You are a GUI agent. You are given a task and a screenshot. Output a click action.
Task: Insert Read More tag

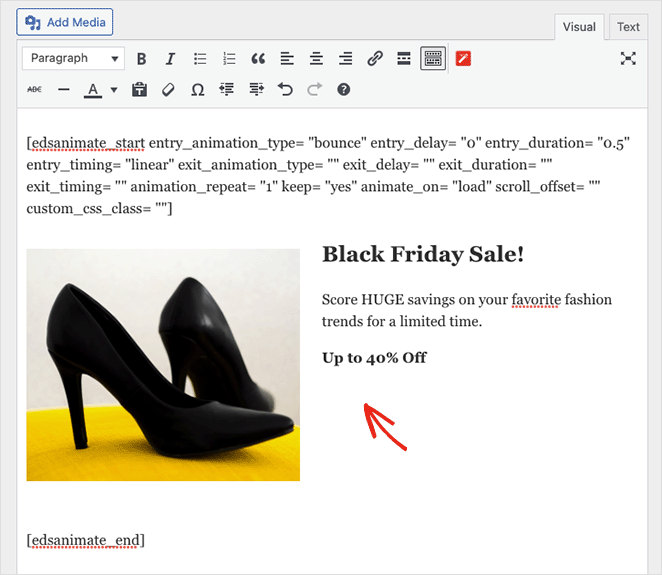[x=404, y=59]
